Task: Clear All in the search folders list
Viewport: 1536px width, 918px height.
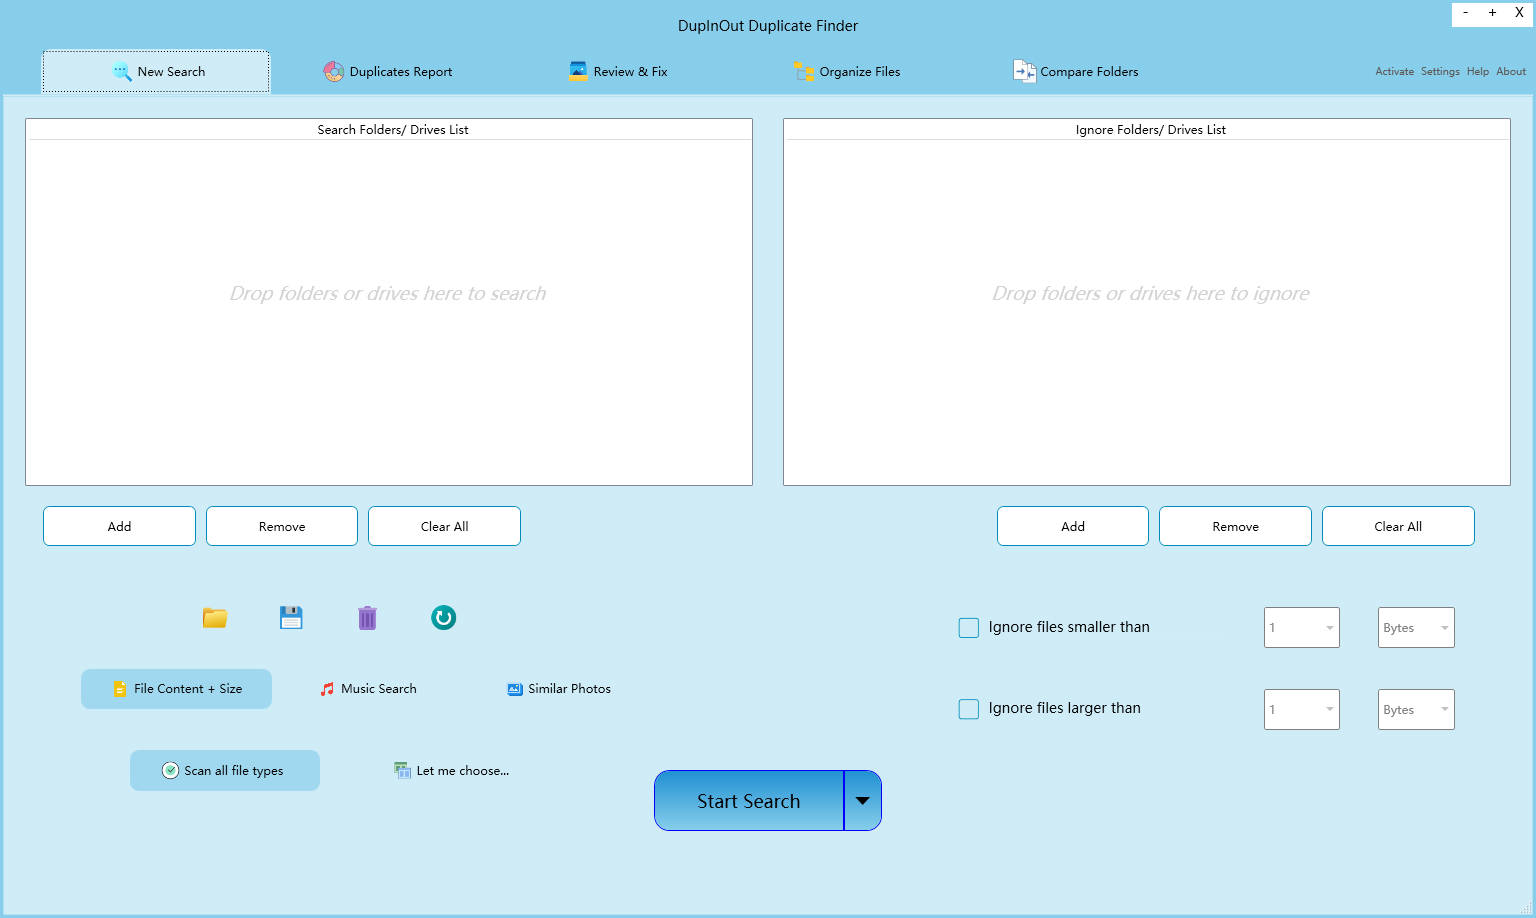Action: coord(444,526)
